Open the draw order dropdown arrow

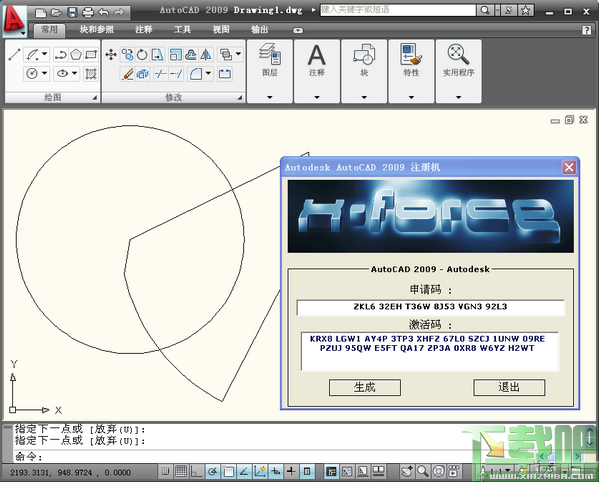[238, 54]
